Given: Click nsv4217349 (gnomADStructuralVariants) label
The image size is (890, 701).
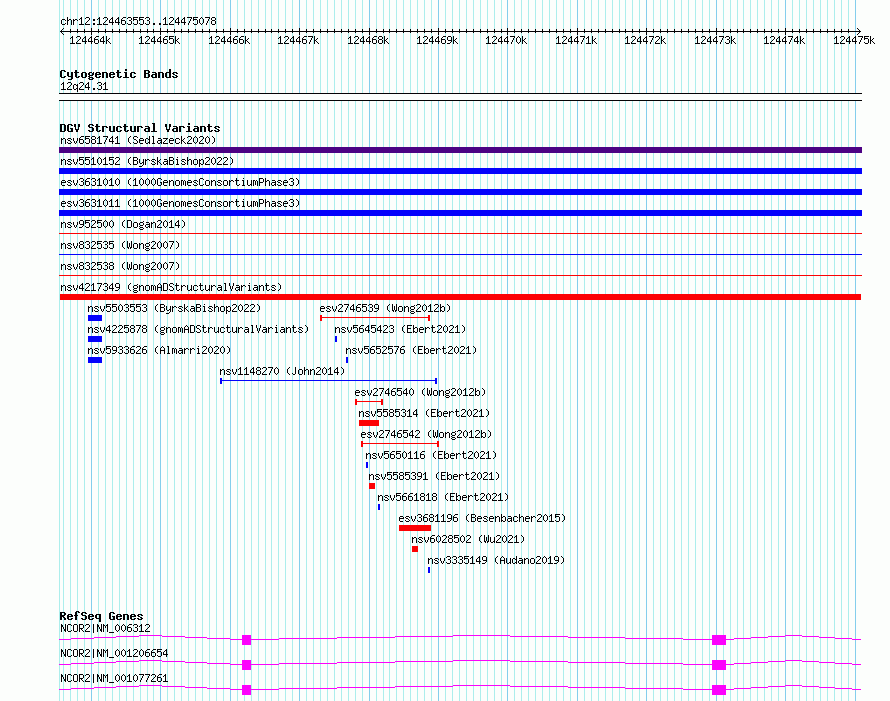Looking at the screenshot, I should click(171, 287).
